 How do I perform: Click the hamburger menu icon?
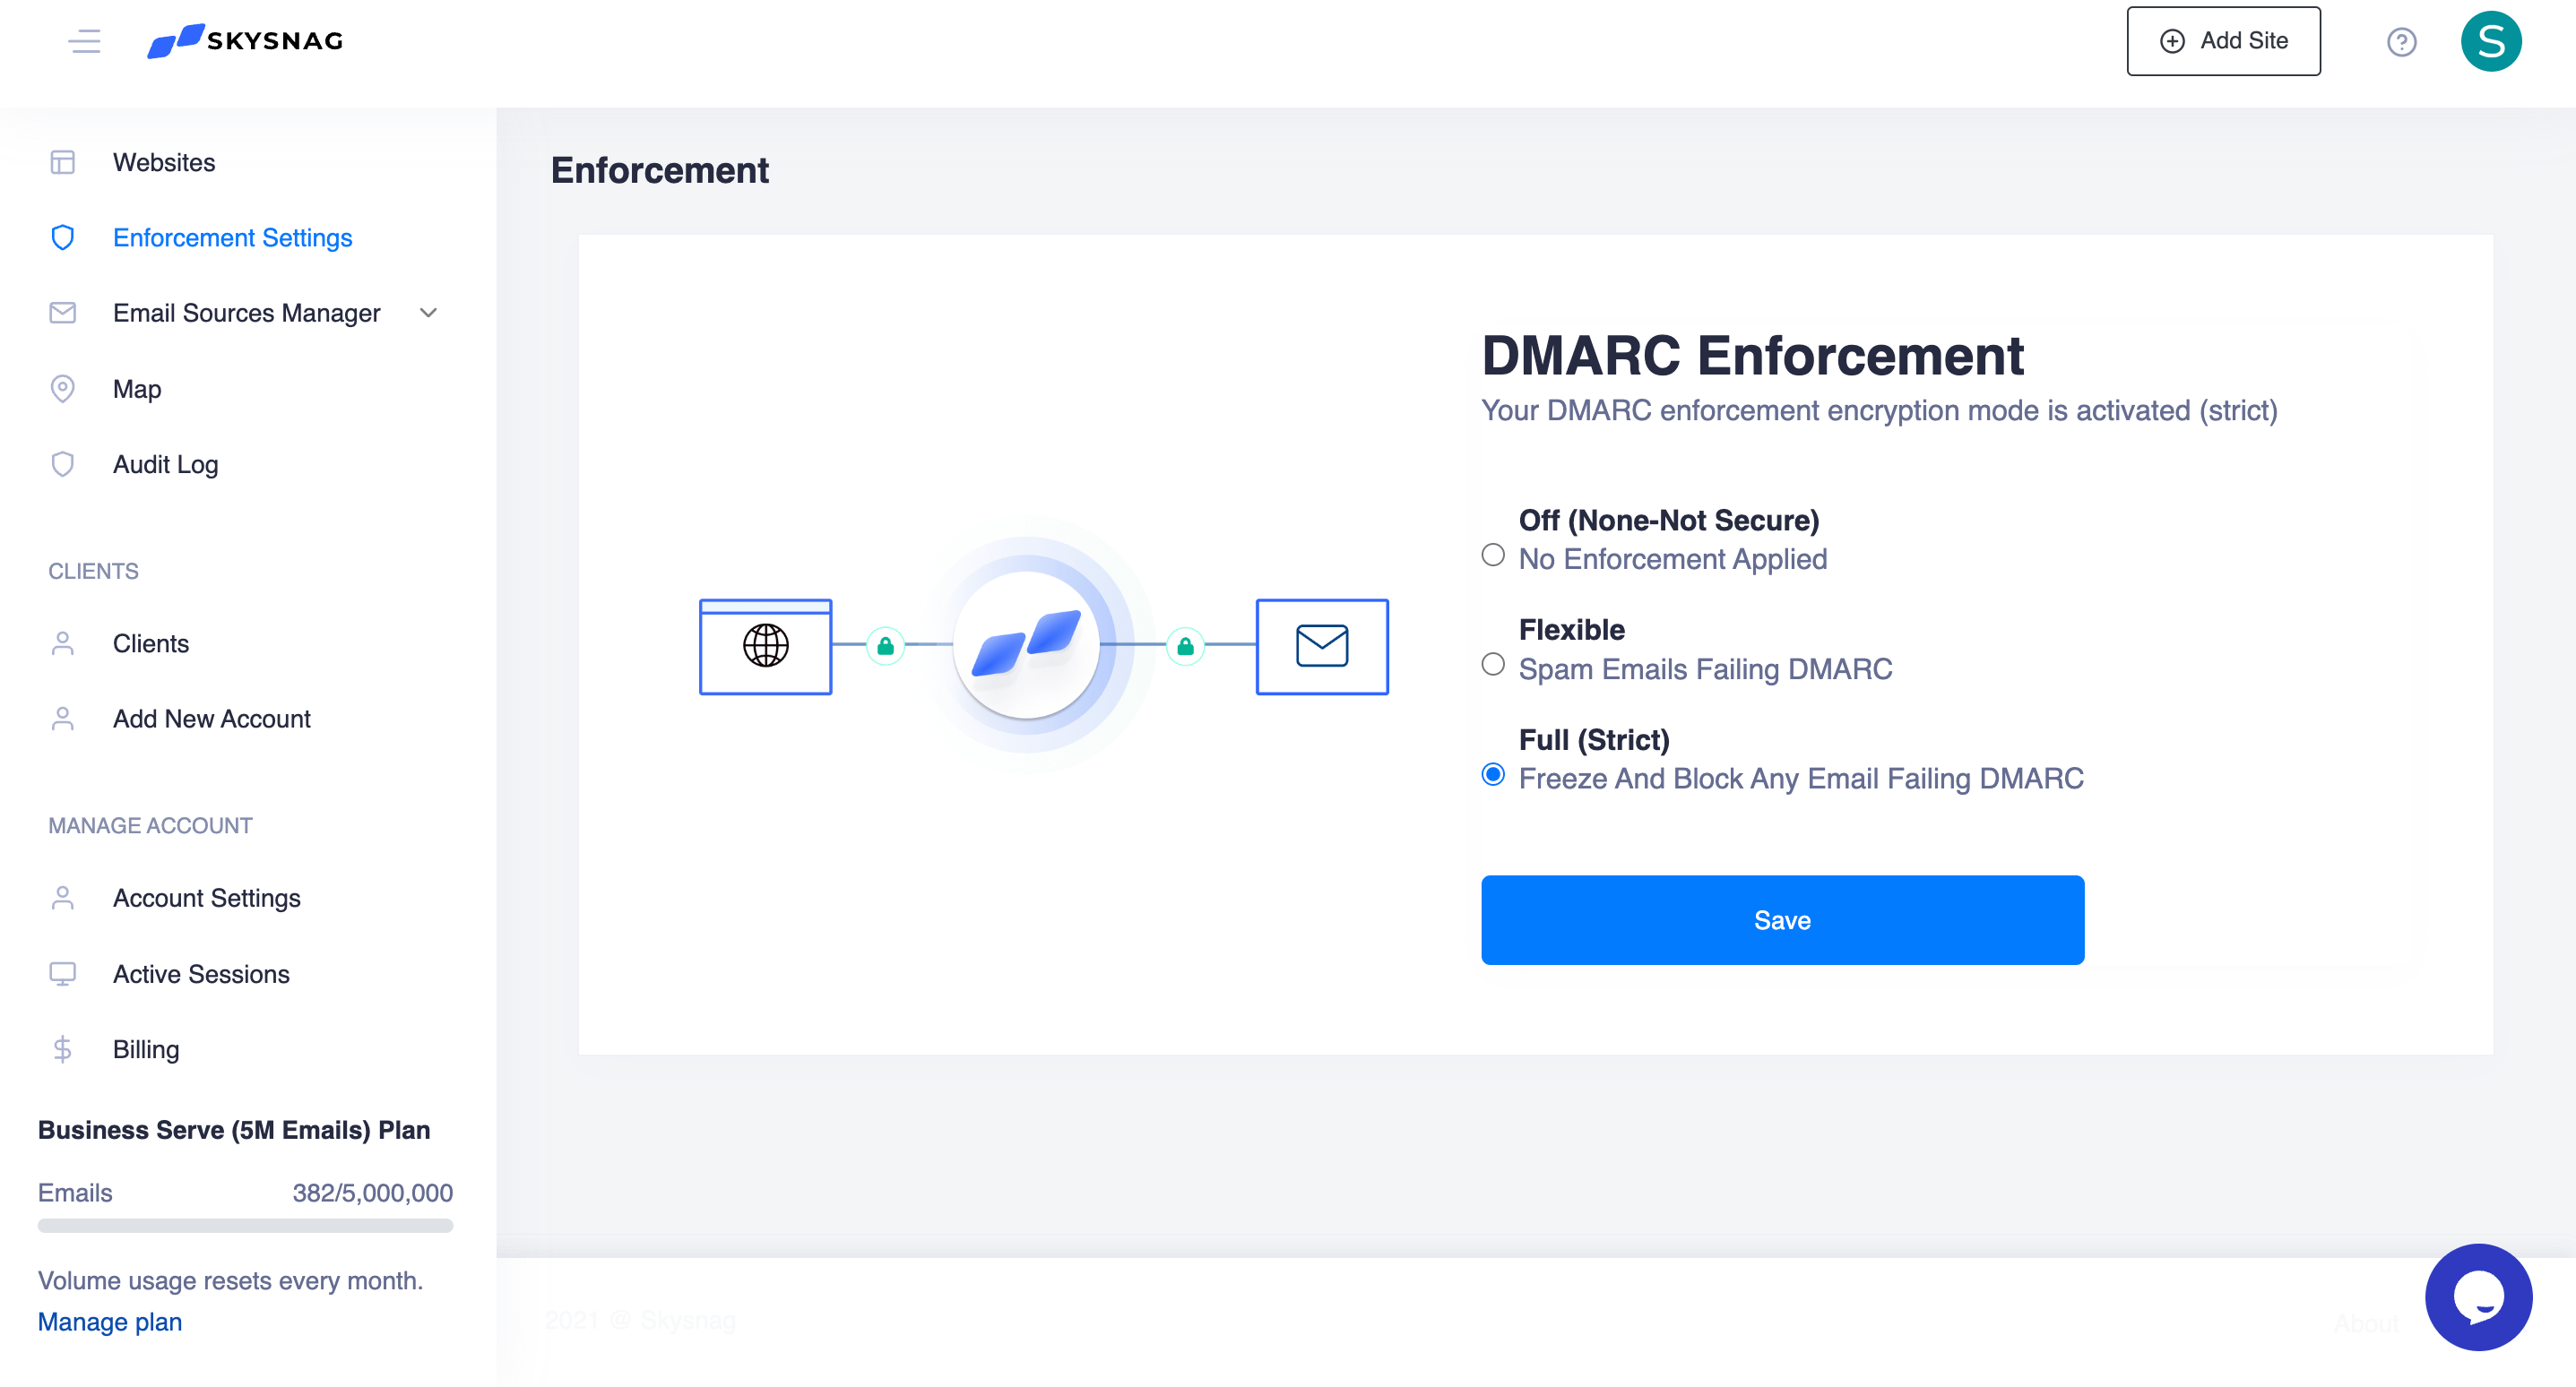click(x=84, y=41)
